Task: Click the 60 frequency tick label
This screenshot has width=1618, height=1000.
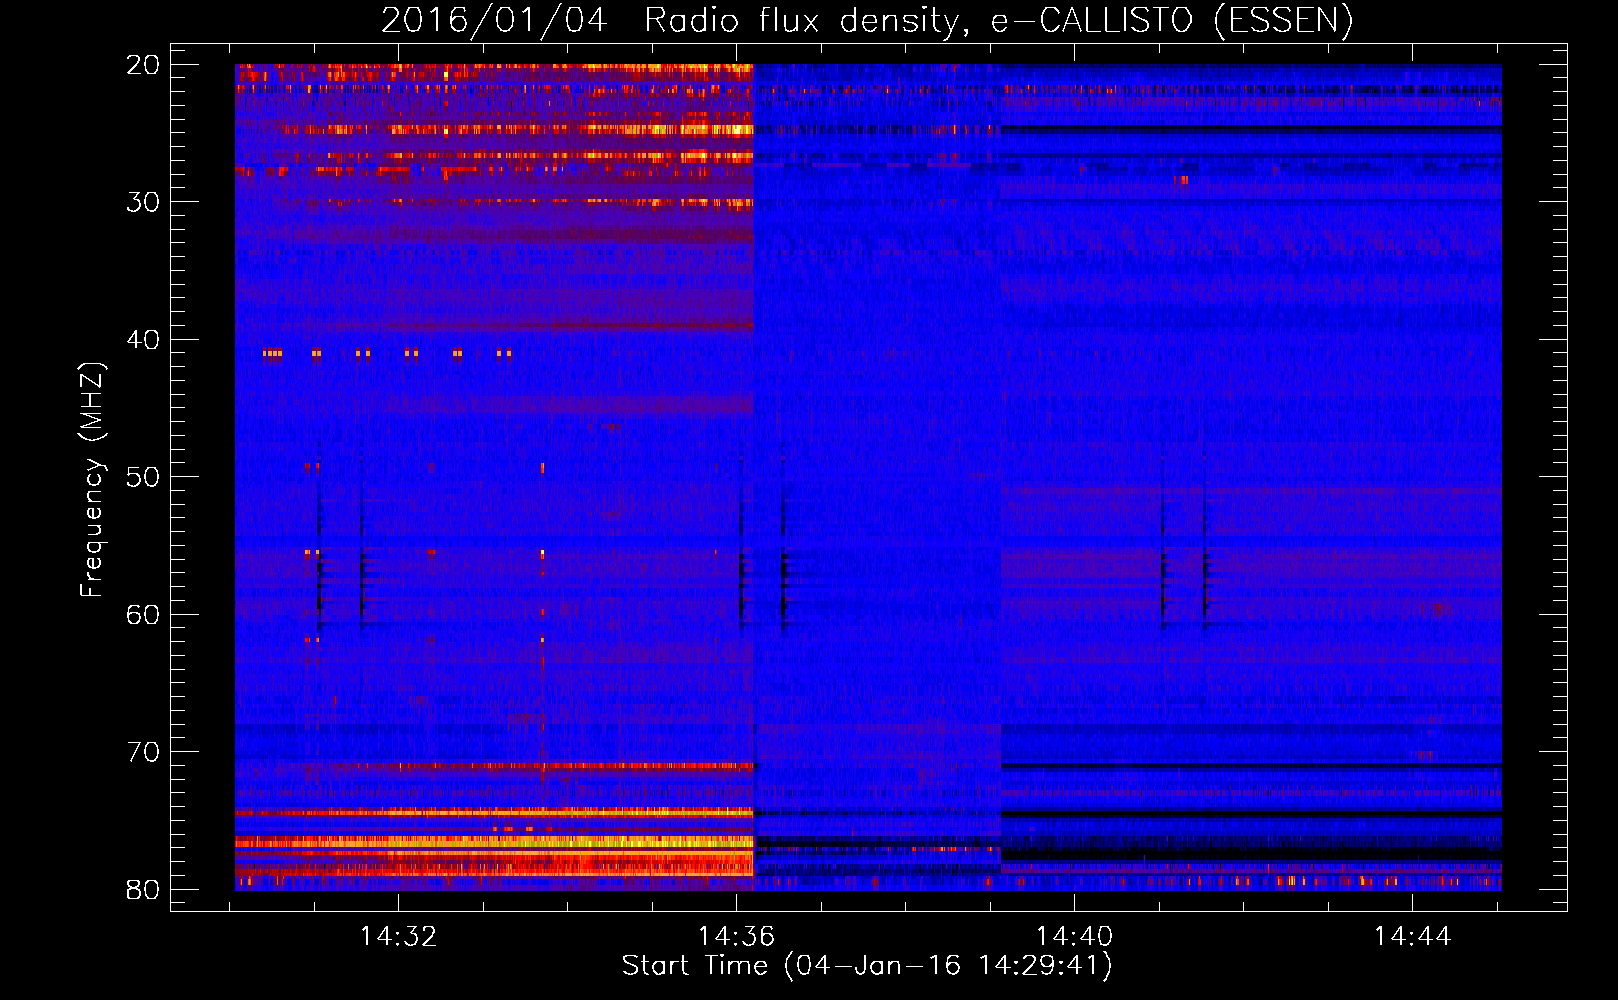Action: (x=143, y=615)
